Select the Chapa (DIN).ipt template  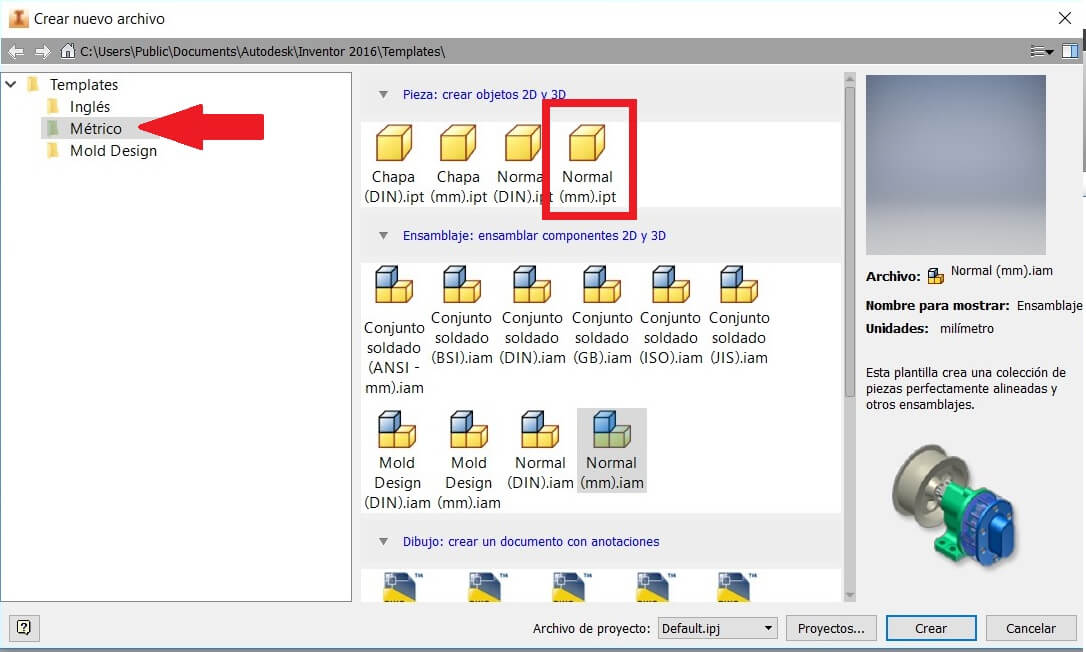[x=393, y=164]
